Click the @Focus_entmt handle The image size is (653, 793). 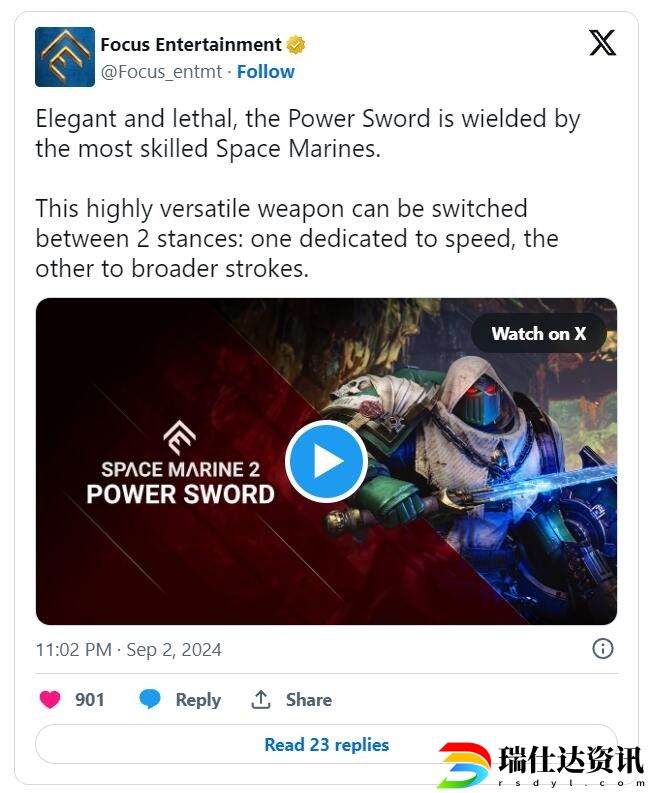coord(161,72)
